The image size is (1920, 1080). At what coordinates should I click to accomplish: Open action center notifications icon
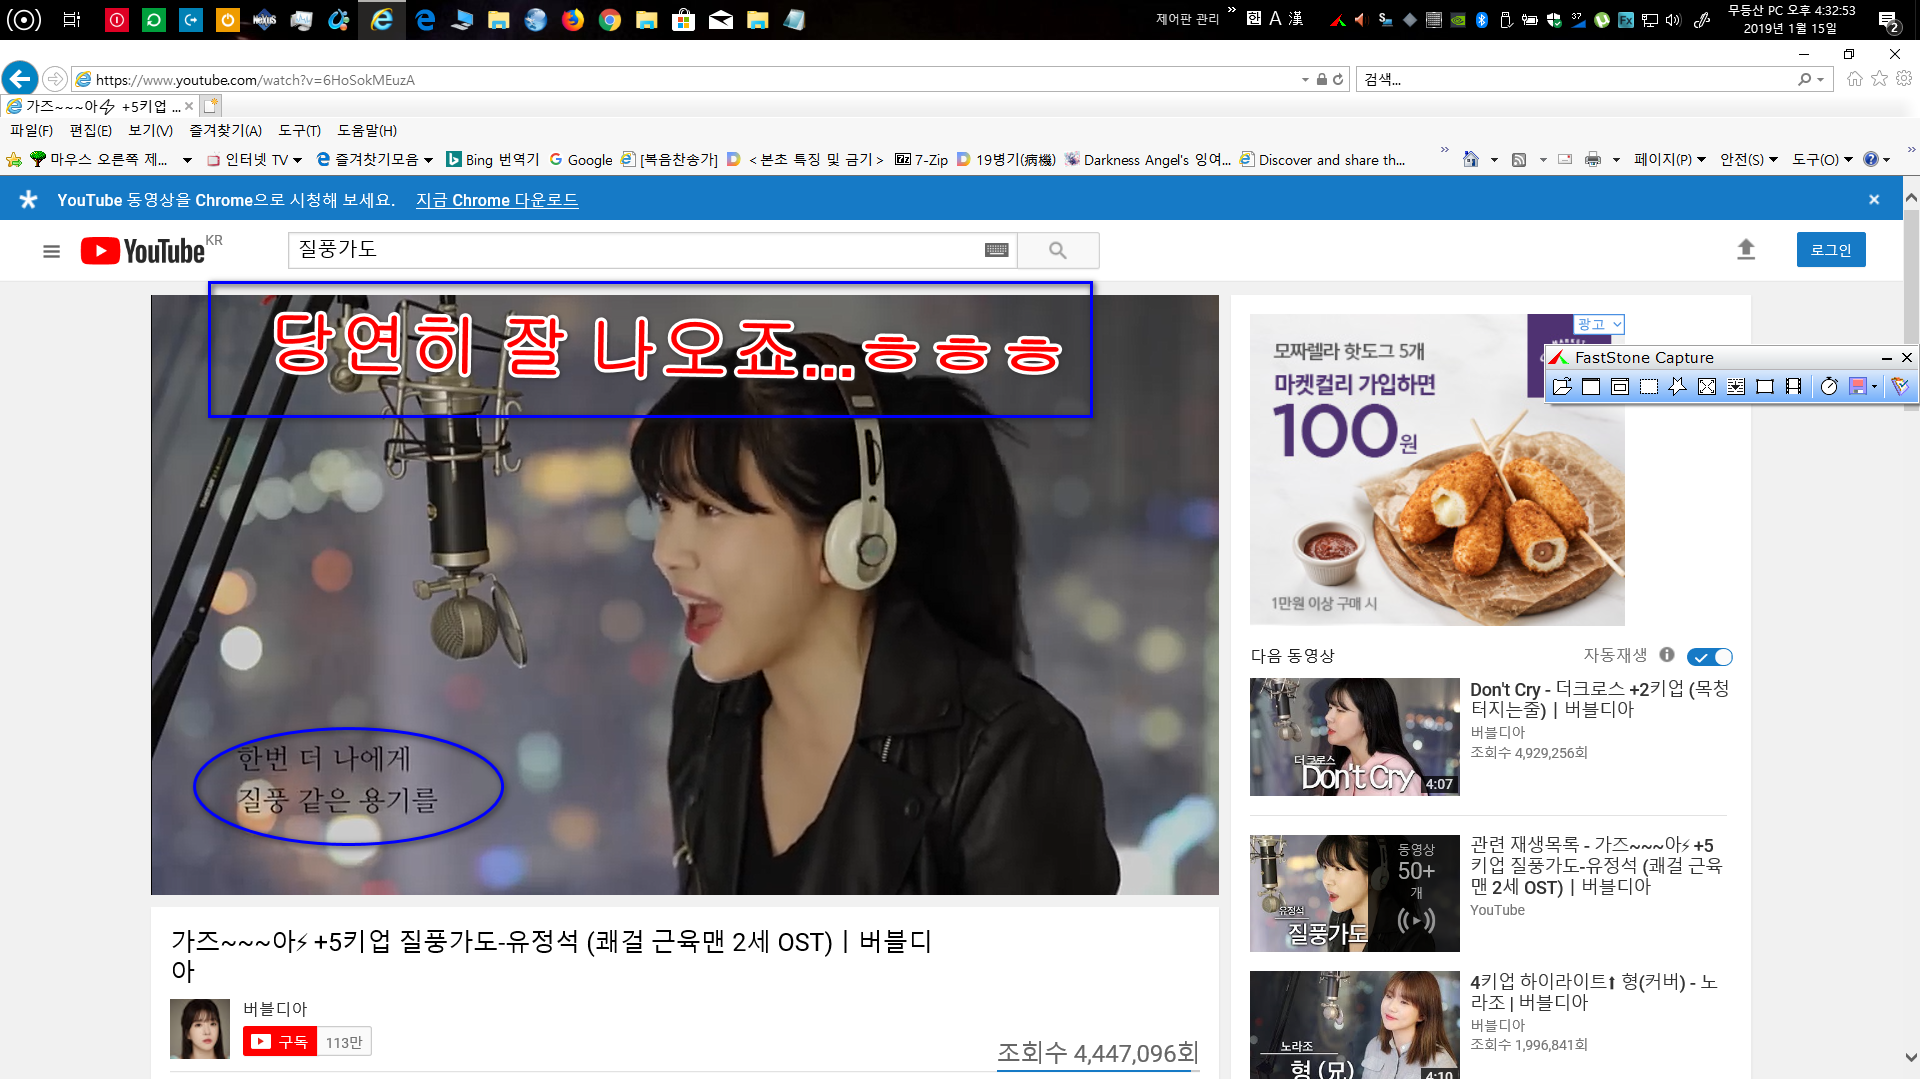pos(1888,20)
